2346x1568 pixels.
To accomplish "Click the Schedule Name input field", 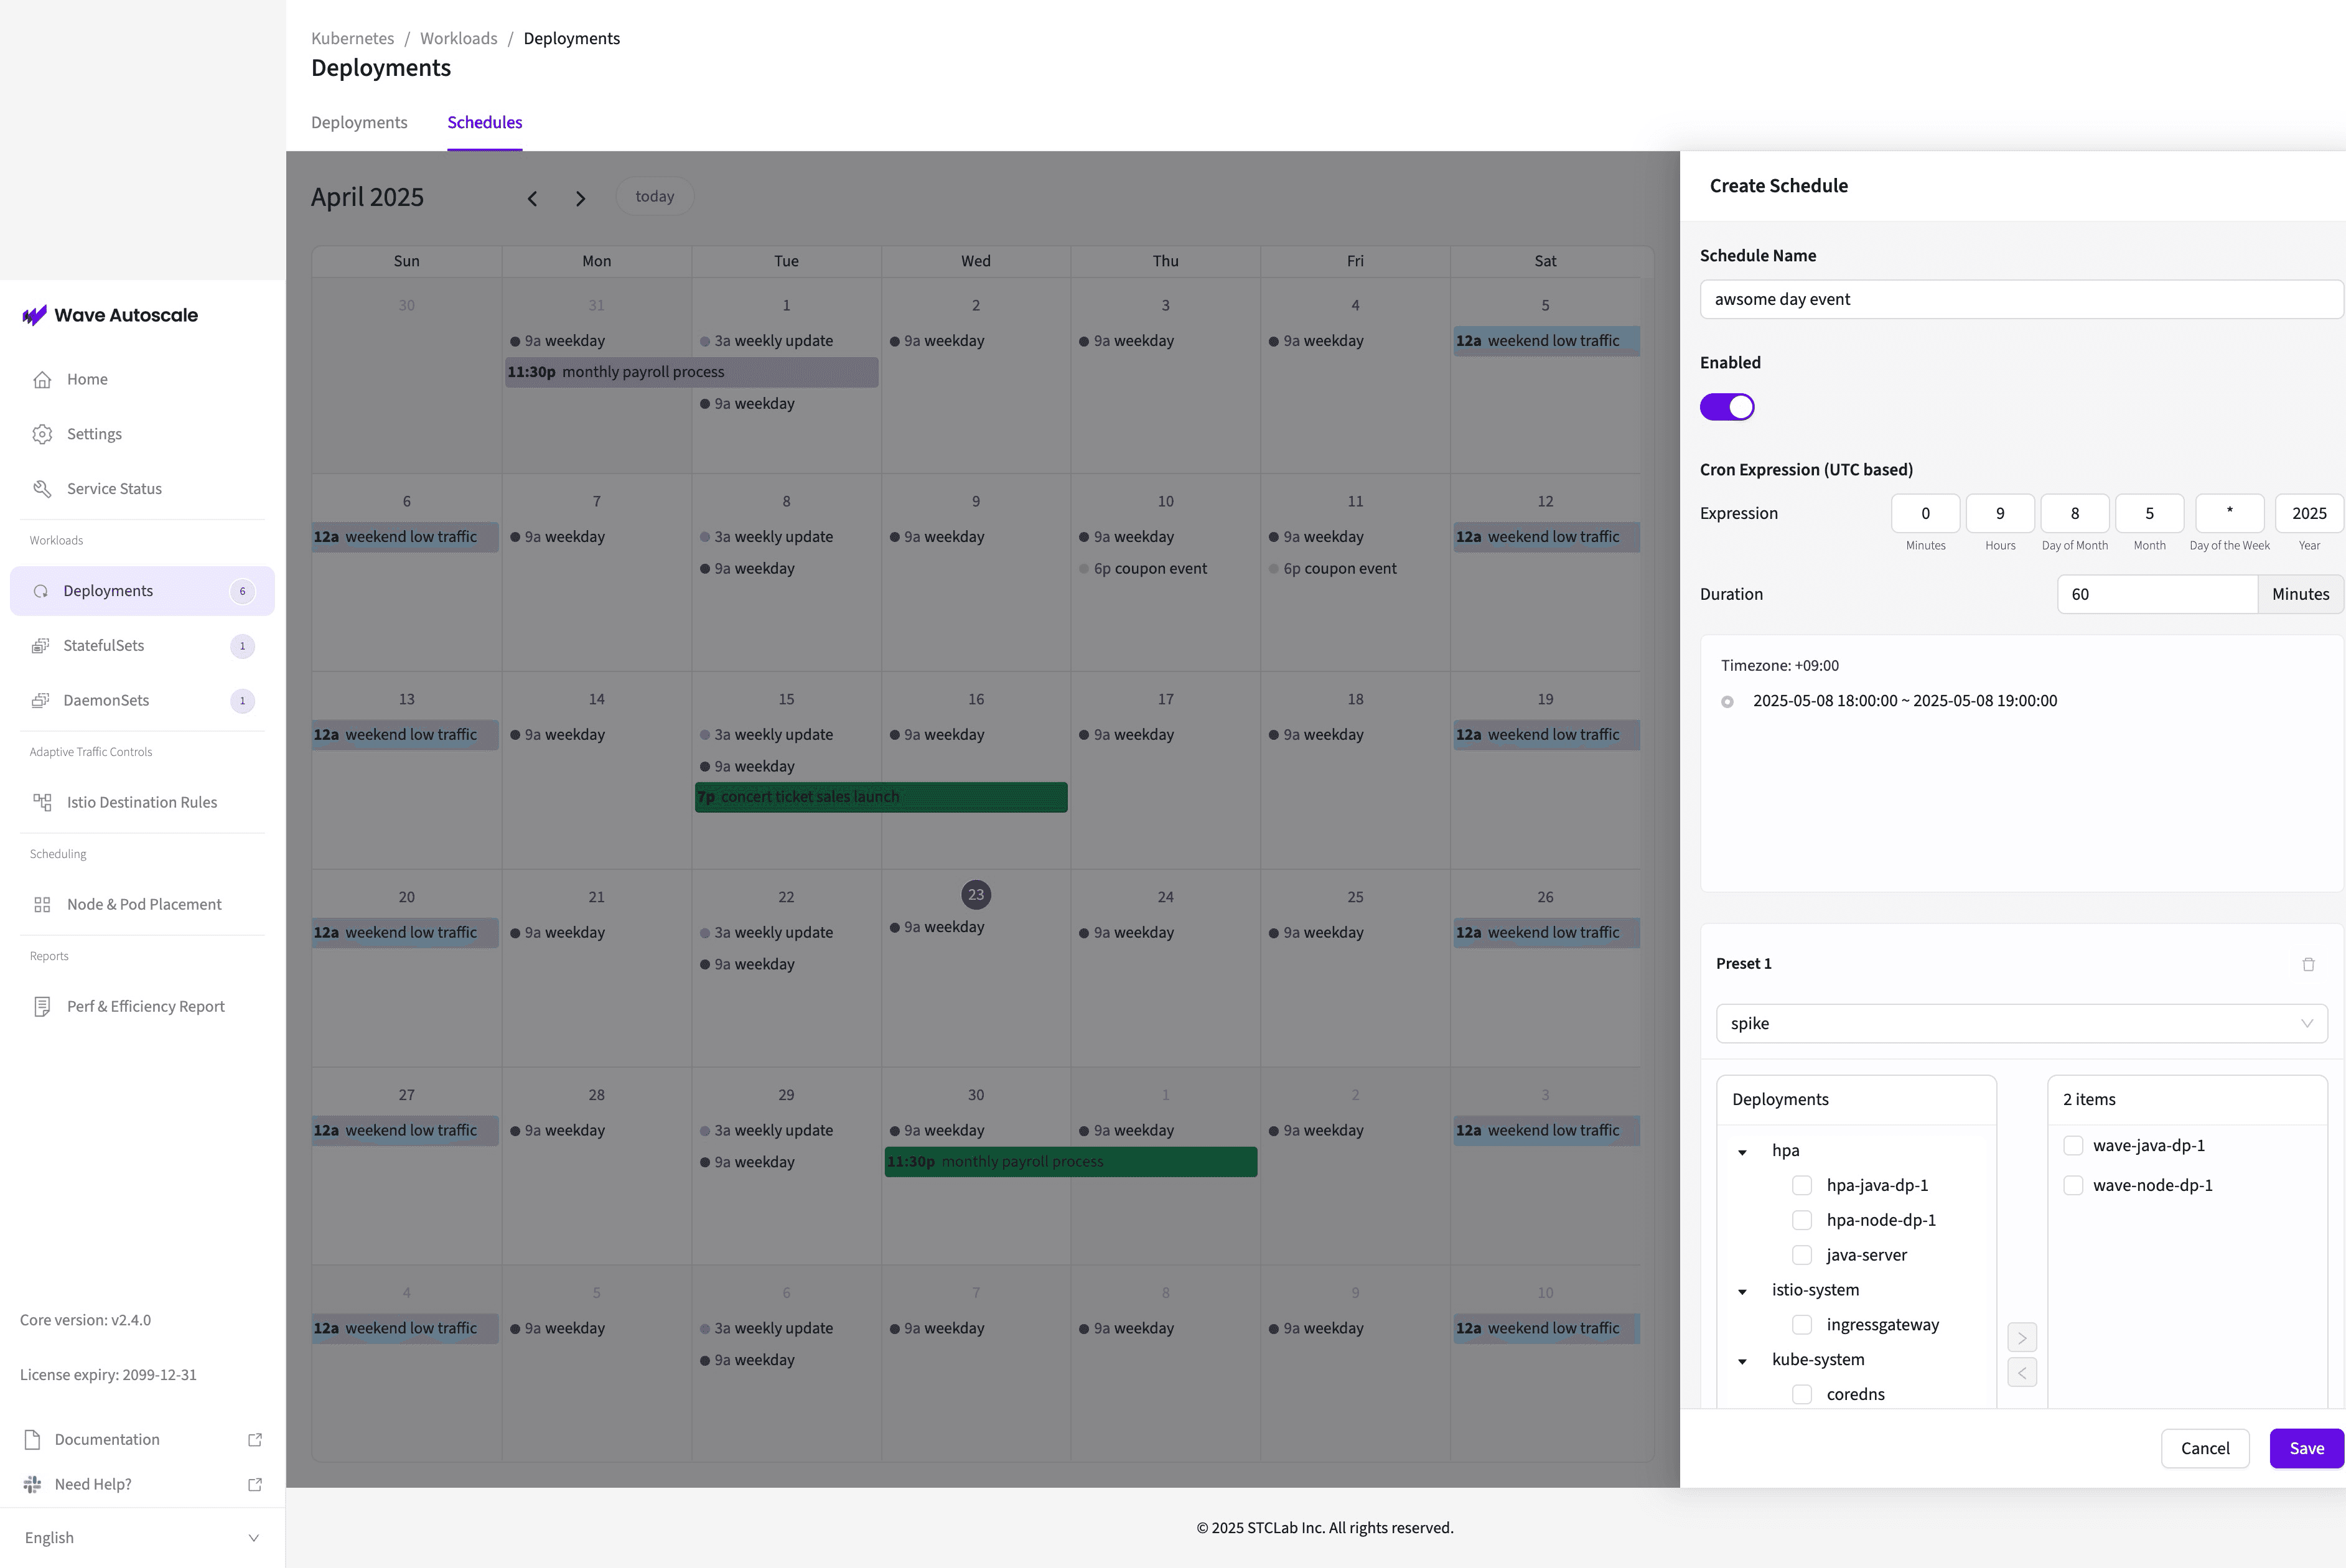I will click(2022, 299).
